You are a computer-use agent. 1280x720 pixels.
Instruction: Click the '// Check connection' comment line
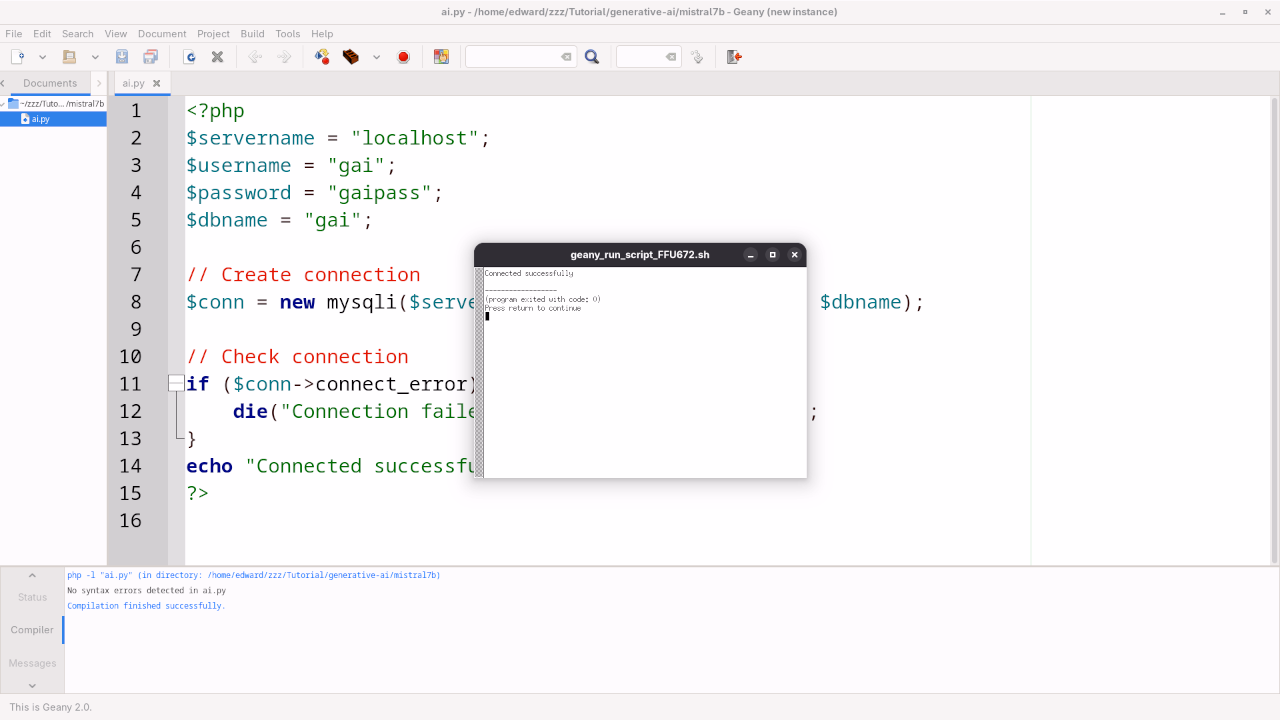tap(297, 356)
